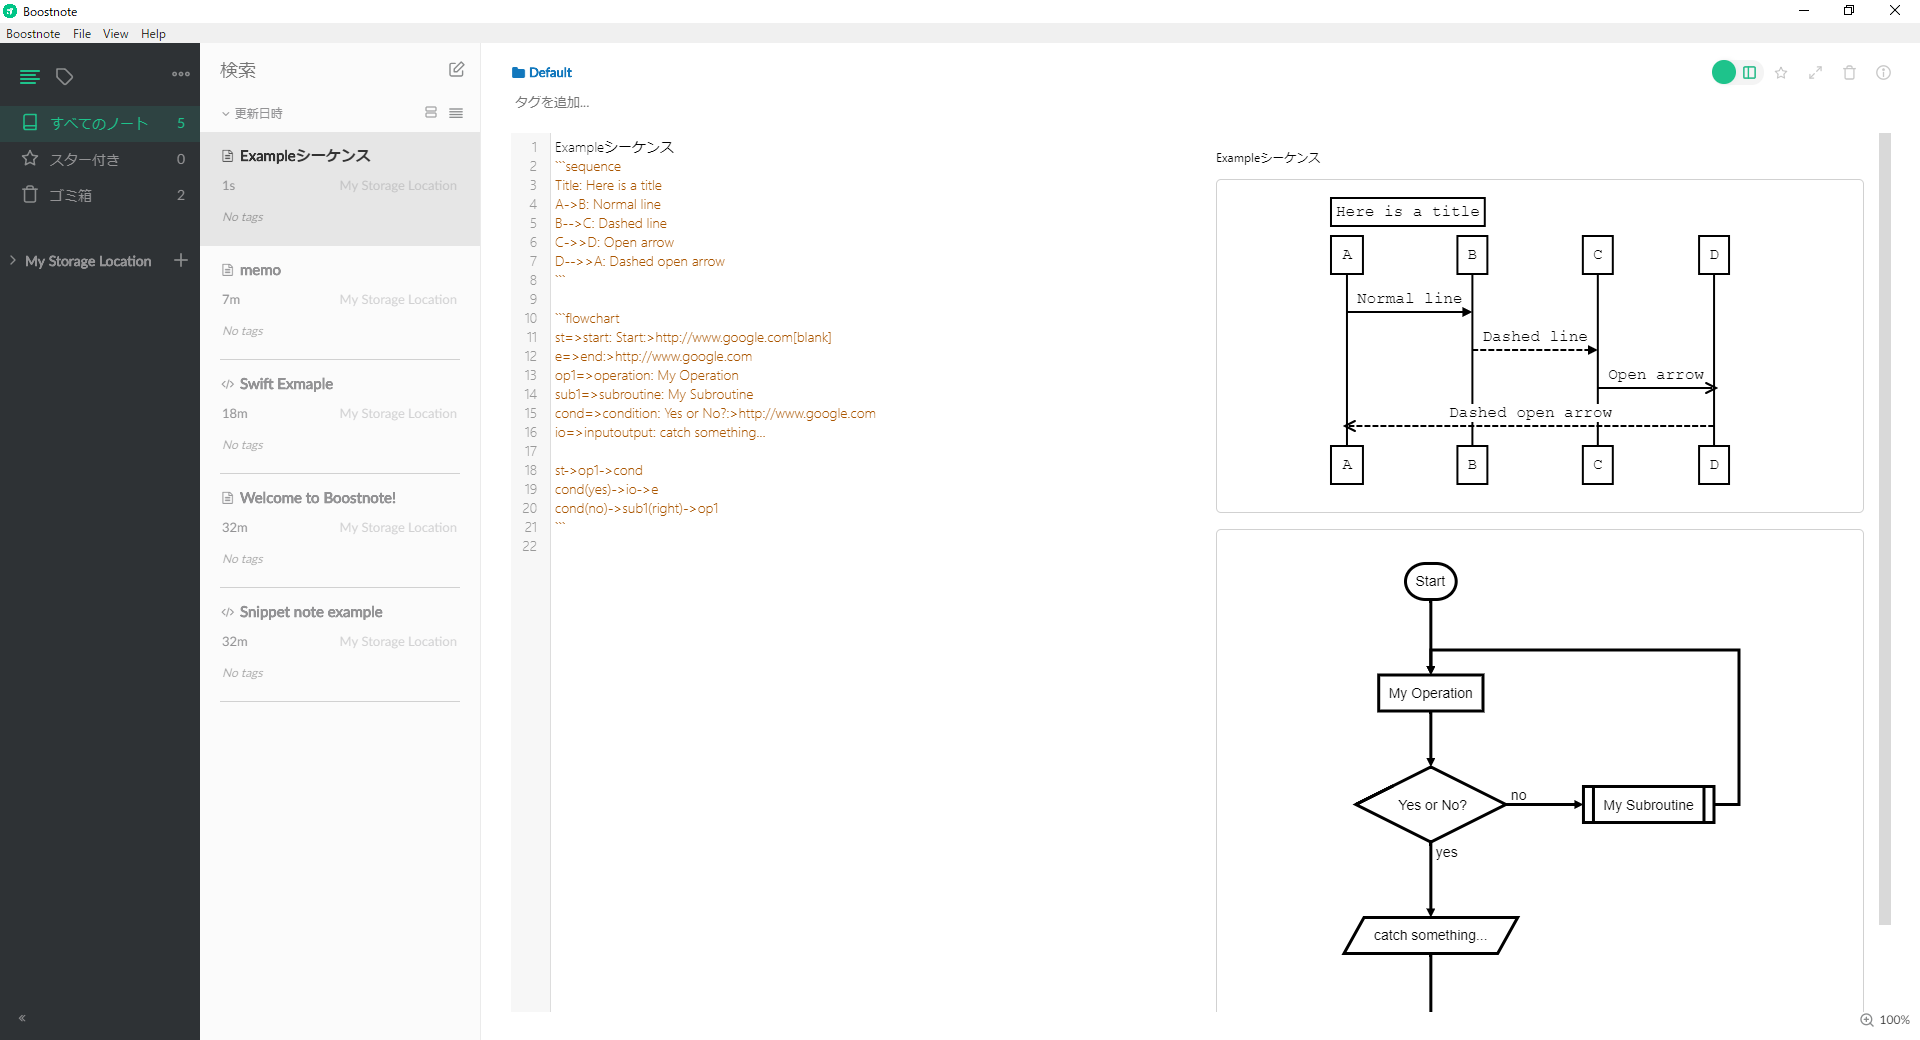Click the Default folder label
This screenshot has height=1040, width=1920.
click(541, 72)
